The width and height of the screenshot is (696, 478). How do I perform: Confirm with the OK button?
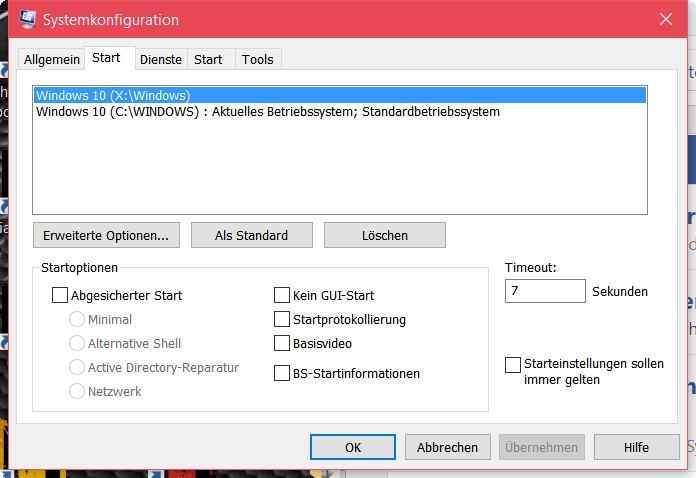pyautogui.click(x=353, y=447)
